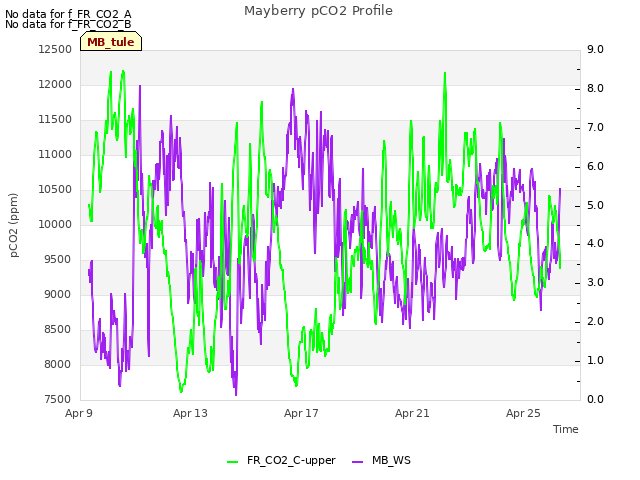Click the 8000 left axis value

(x=58, y=364)
